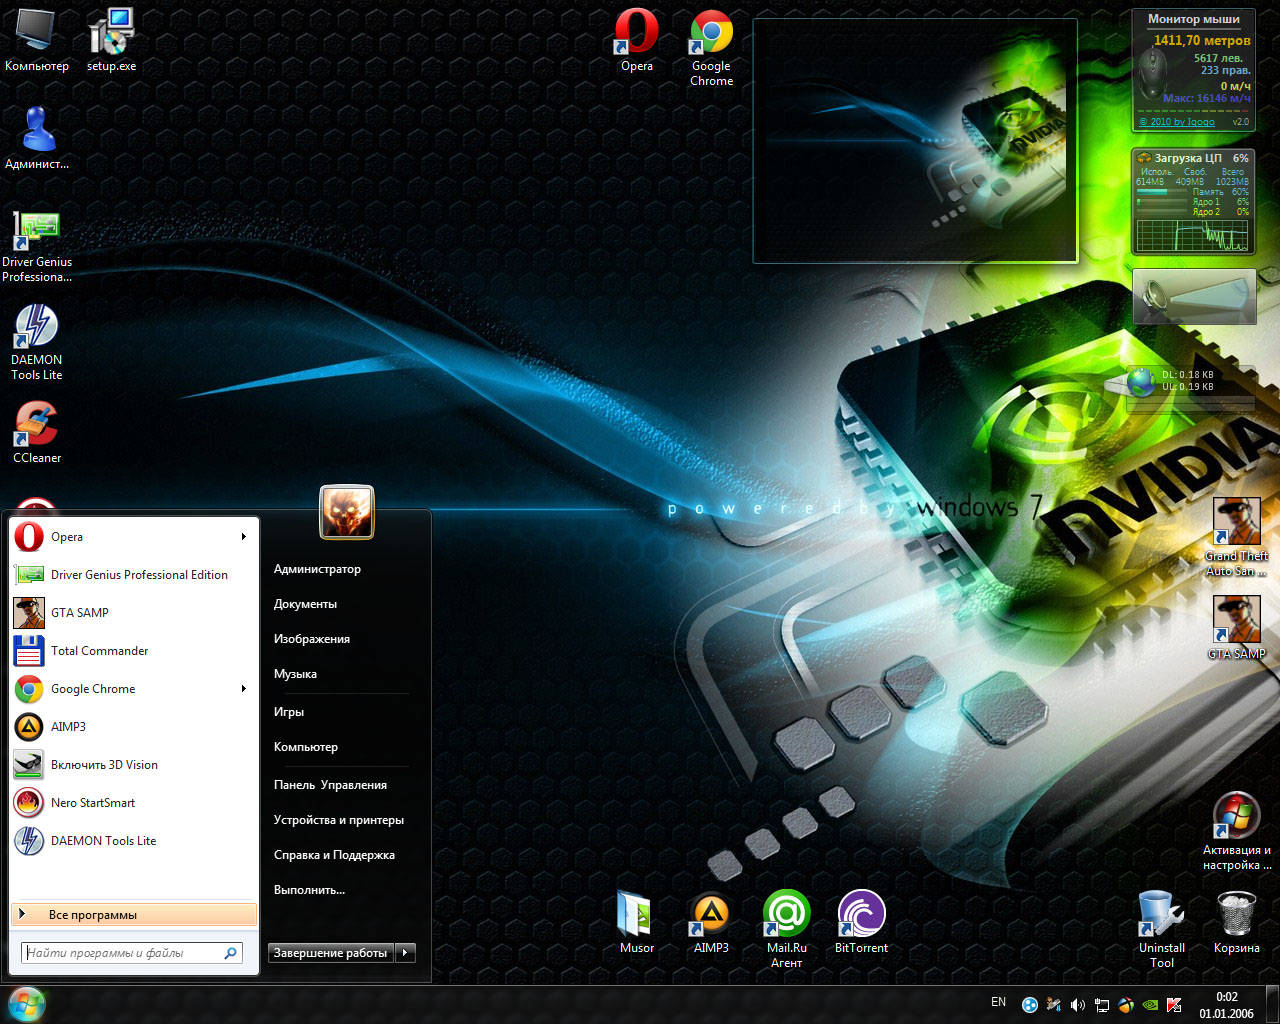Click the mouse monitor gadget

pos(1194,72)
